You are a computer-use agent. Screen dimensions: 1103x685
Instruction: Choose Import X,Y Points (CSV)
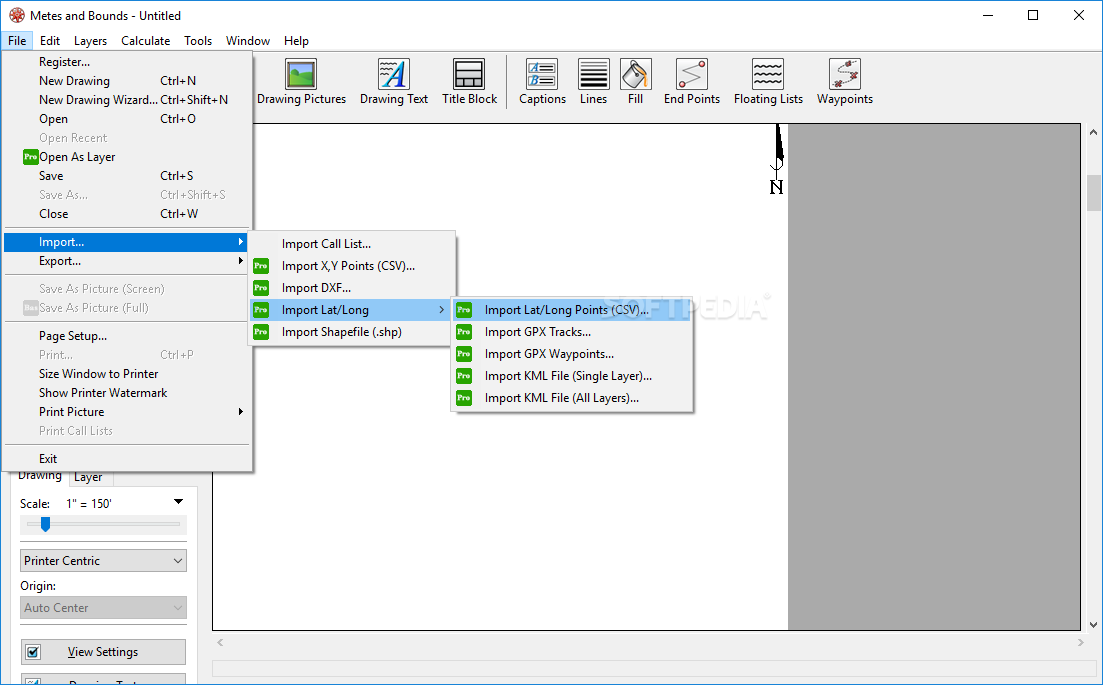point(350,266)
